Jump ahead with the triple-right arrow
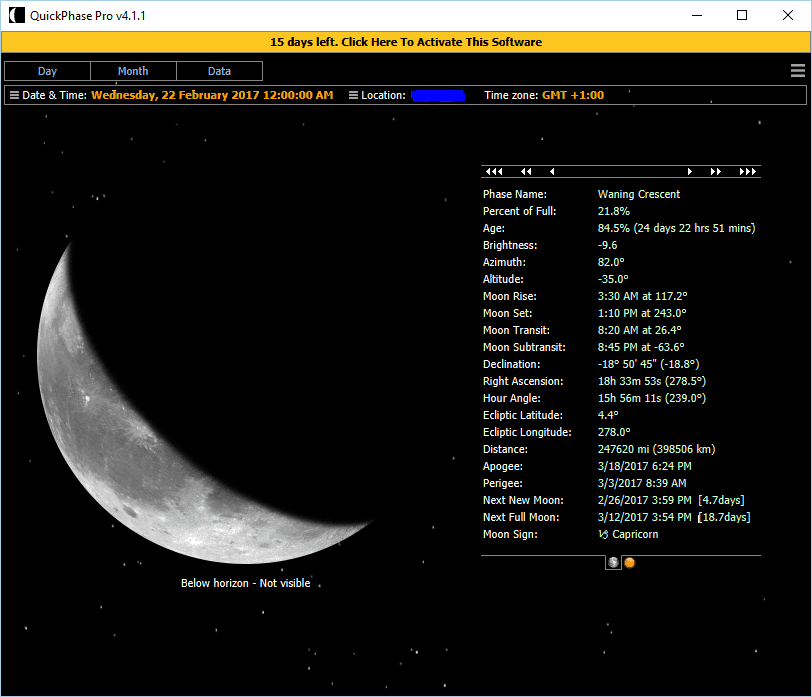 (748, 172)
